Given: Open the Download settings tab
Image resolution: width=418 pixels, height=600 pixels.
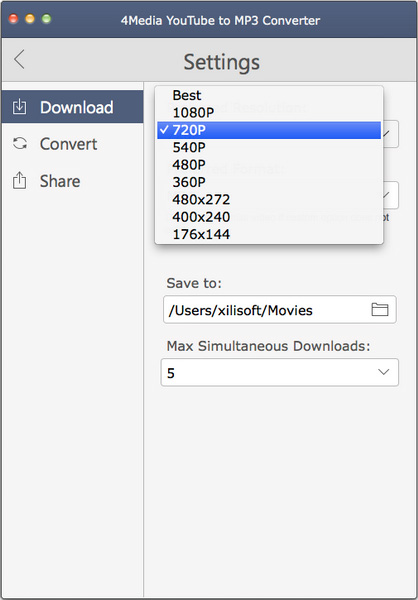Looking at the screenshot, I should (x=72, y=107).
